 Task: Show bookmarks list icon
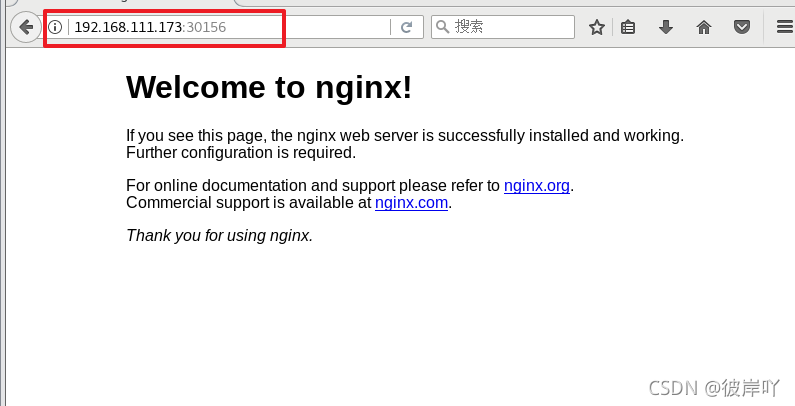[628, 27]
